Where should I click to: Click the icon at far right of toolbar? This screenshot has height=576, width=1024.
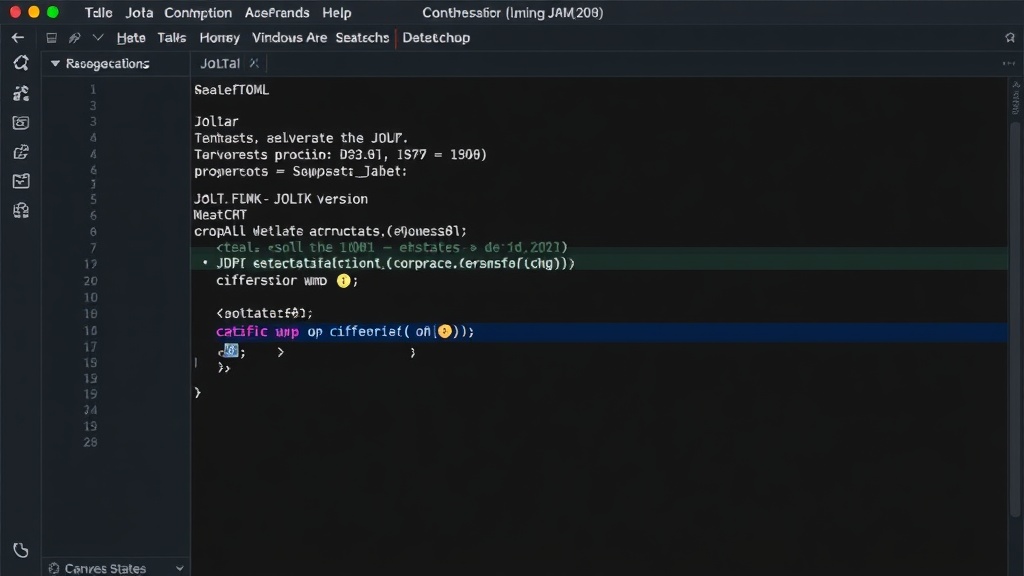tap(1010, 38)
